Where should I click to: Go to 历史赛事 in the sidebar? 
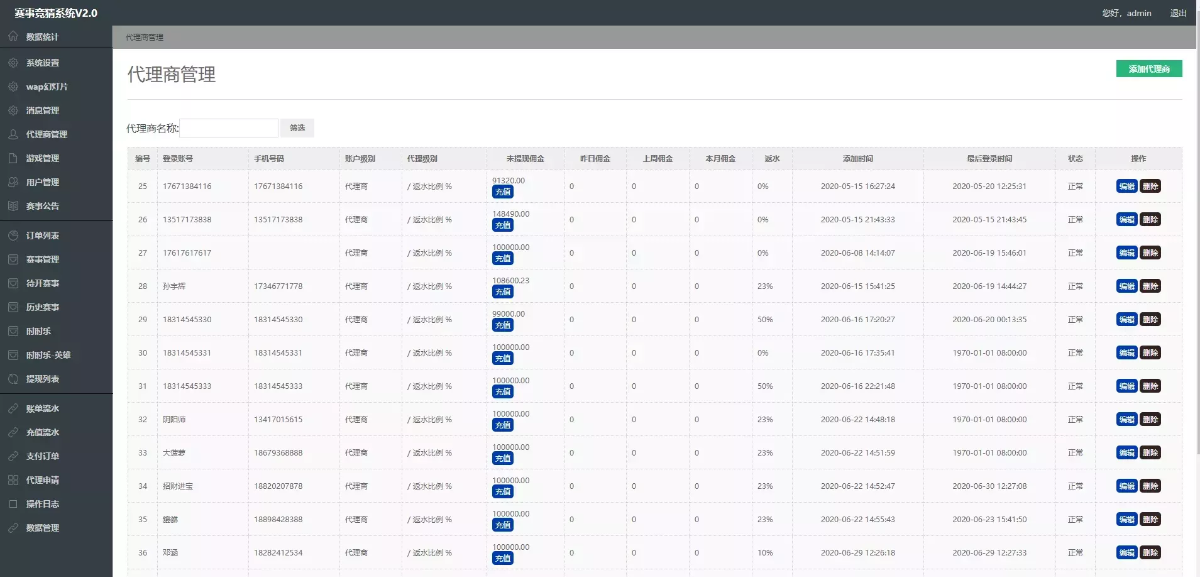(42, 308)
